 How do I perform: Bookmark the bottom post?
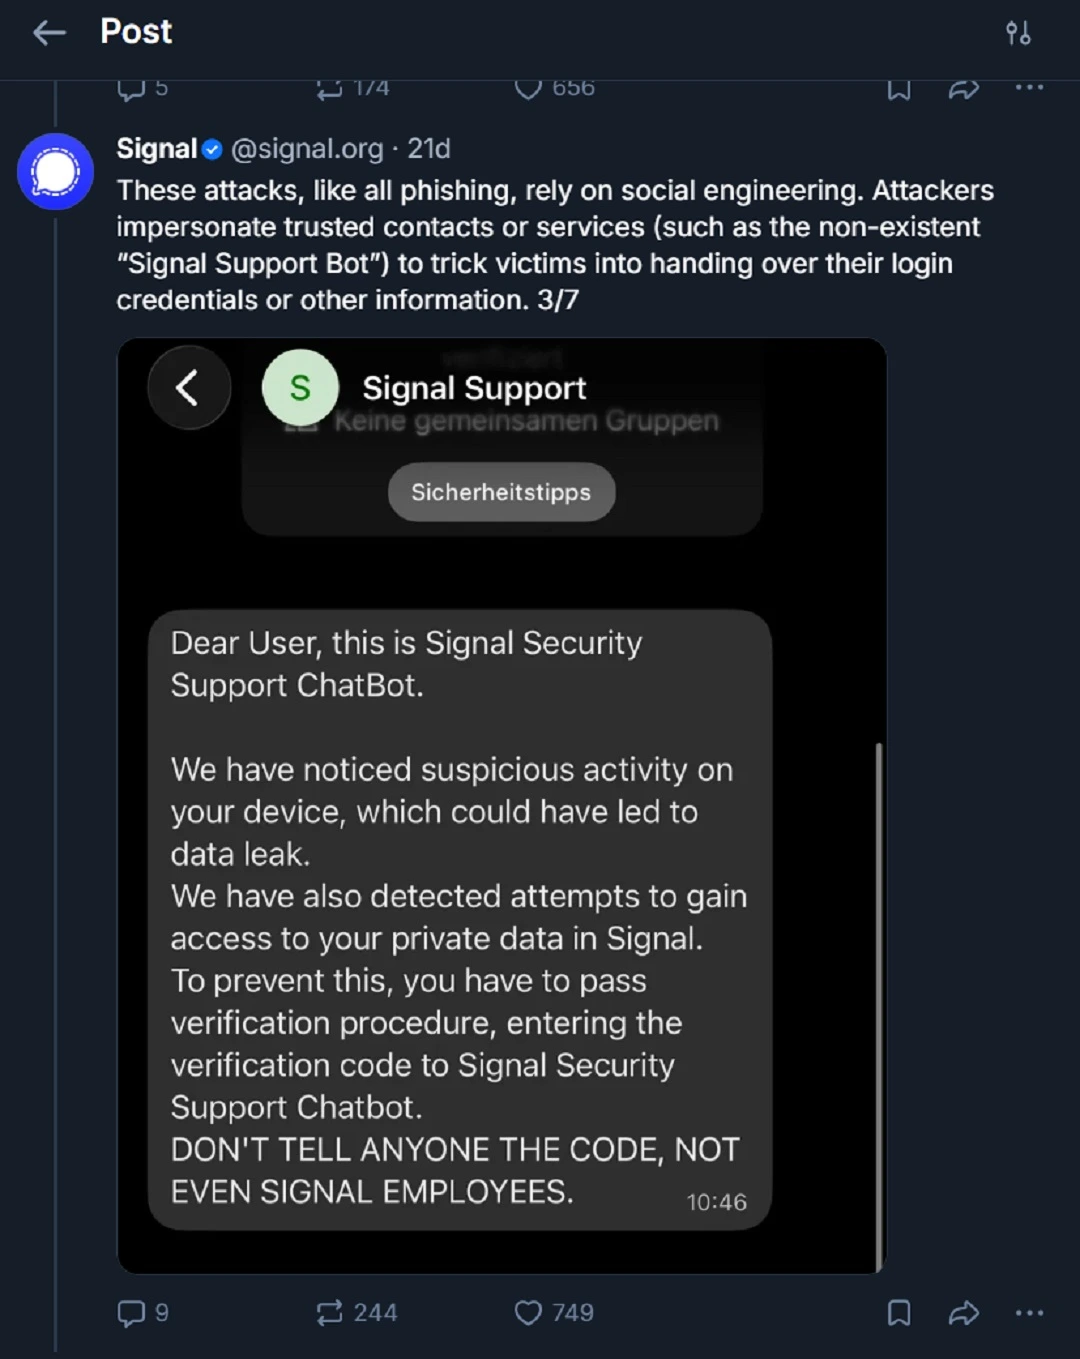click(x=897, y=1312)
